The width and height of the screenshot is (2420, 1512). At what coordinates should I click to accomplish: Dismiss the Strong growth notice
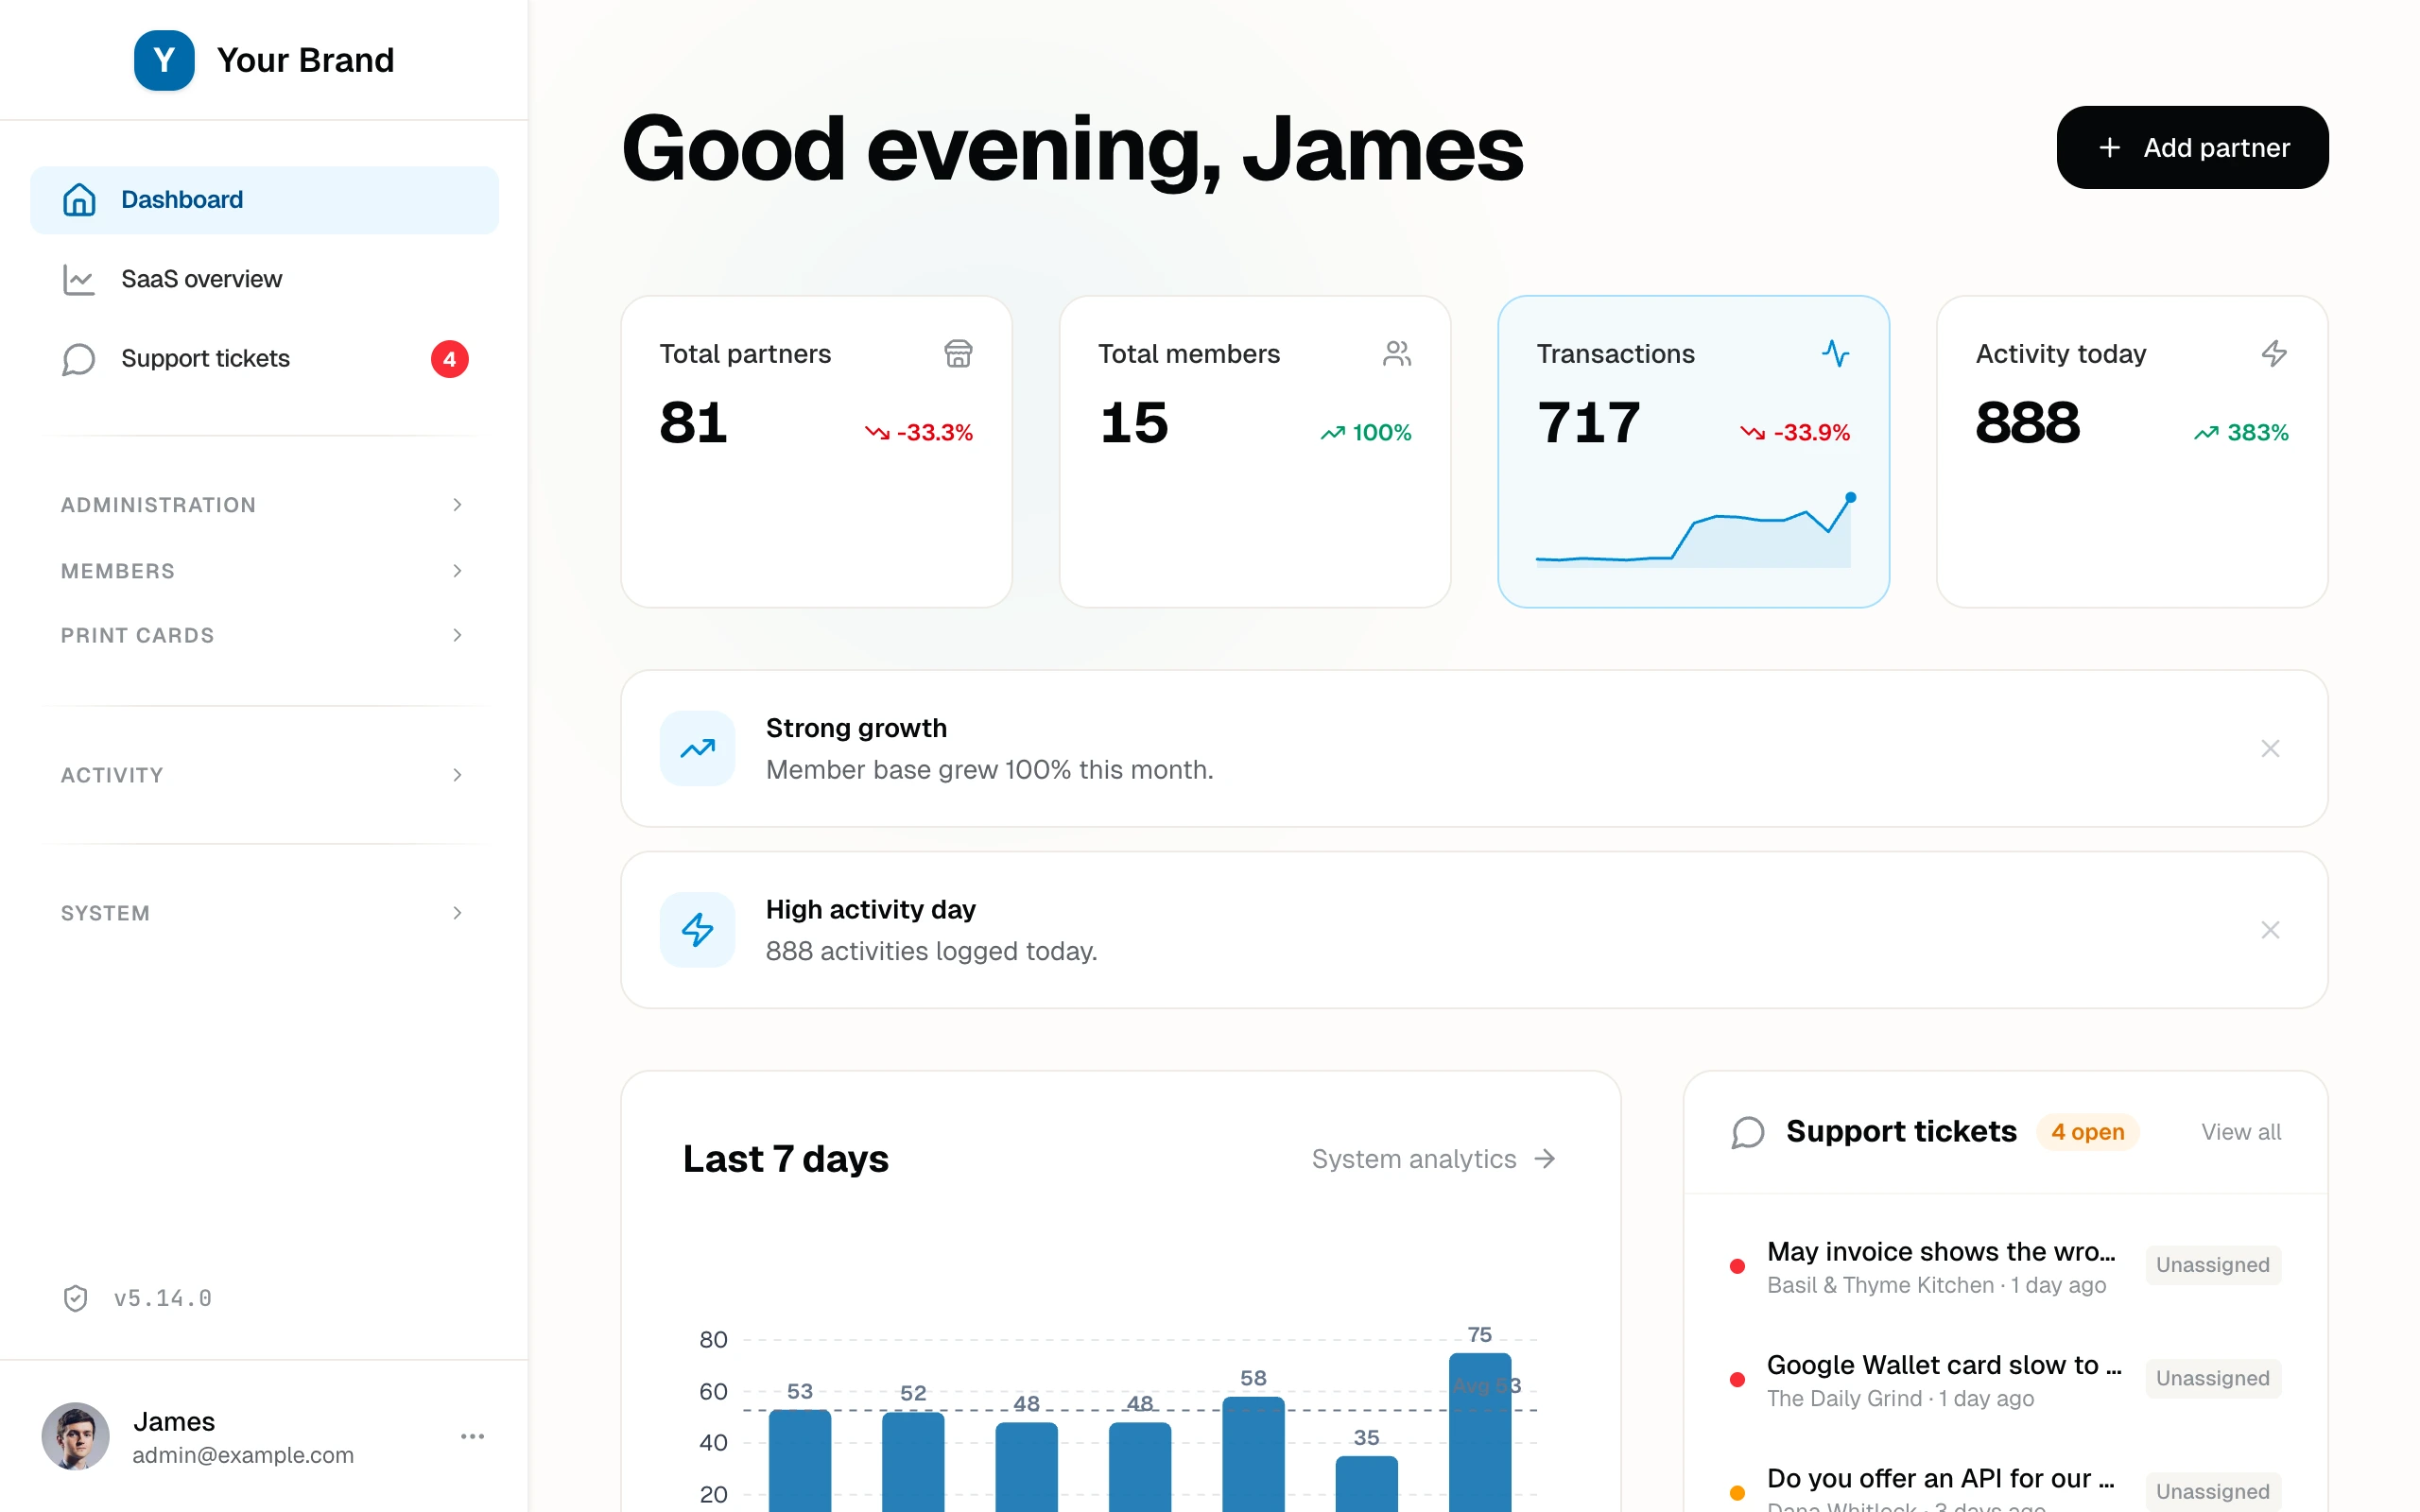click(x=2270, y=748)
